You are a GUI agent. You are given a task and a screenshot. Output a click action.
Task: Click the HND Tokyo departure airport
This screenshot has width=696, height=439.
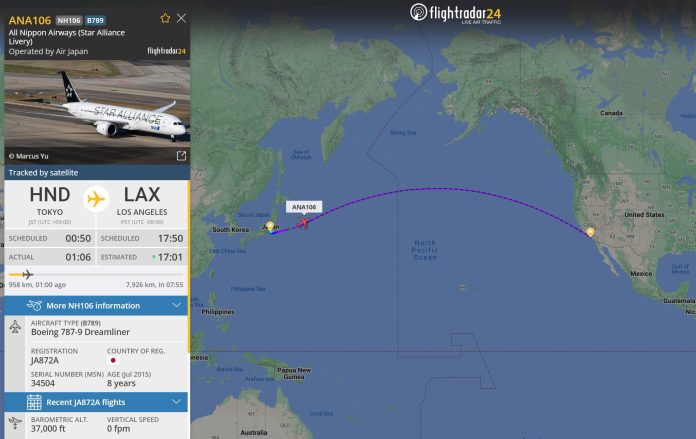(x=50, y=204)
